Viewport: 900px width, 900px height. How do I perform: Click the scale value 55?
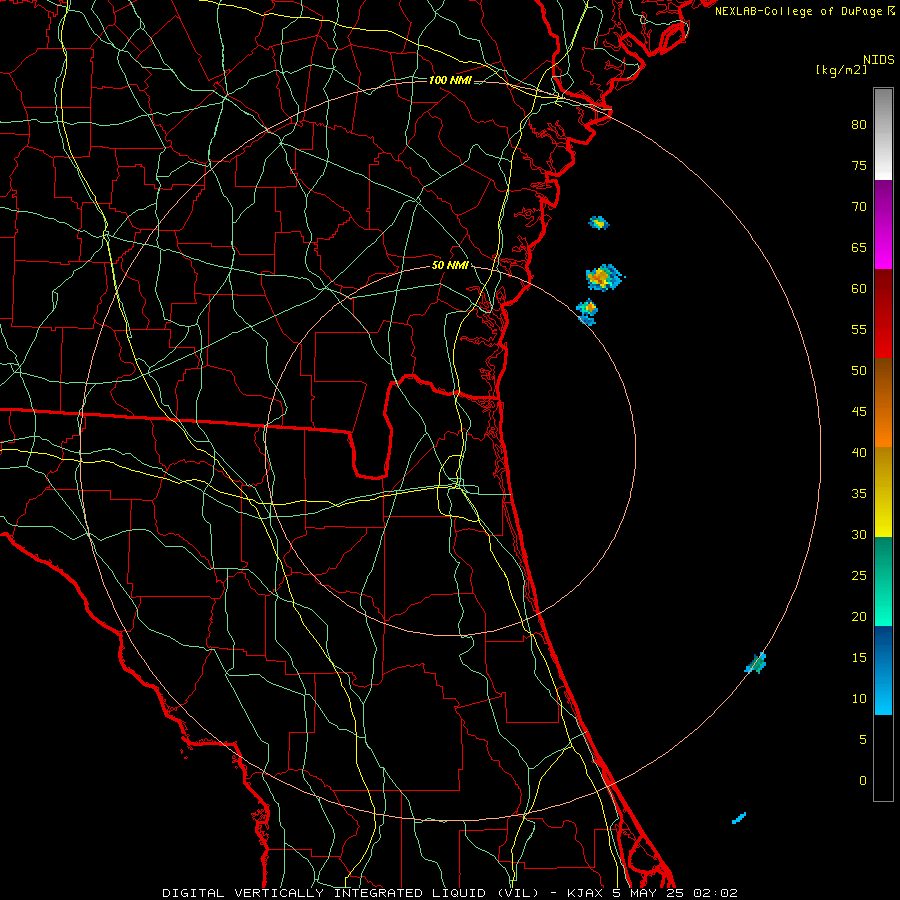859,330
